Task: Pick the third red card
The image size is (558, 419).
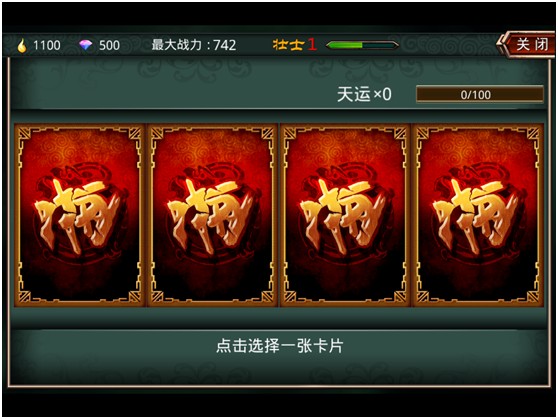Action: click(x=345, y=215)
